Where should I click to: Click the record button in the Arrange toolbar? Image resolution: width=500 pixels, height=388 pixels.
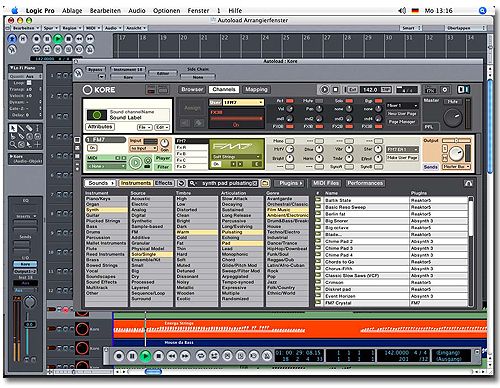[x=36, y=39]
